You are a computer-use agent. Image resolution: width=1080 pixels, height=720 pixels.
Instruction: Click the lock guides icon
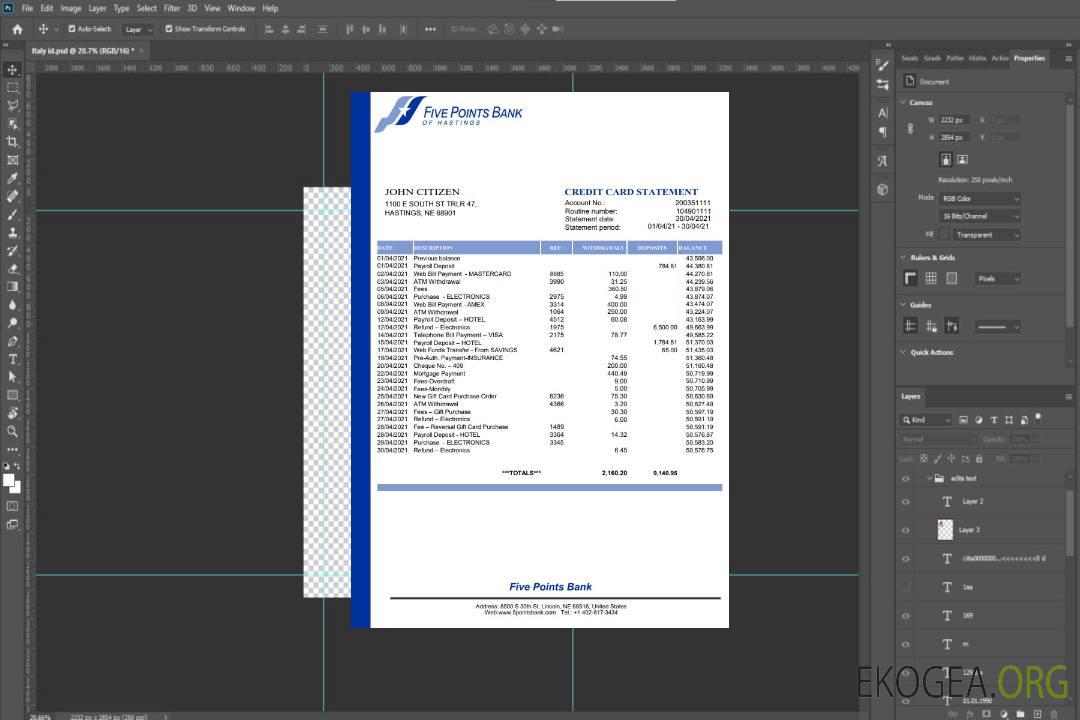931,326
